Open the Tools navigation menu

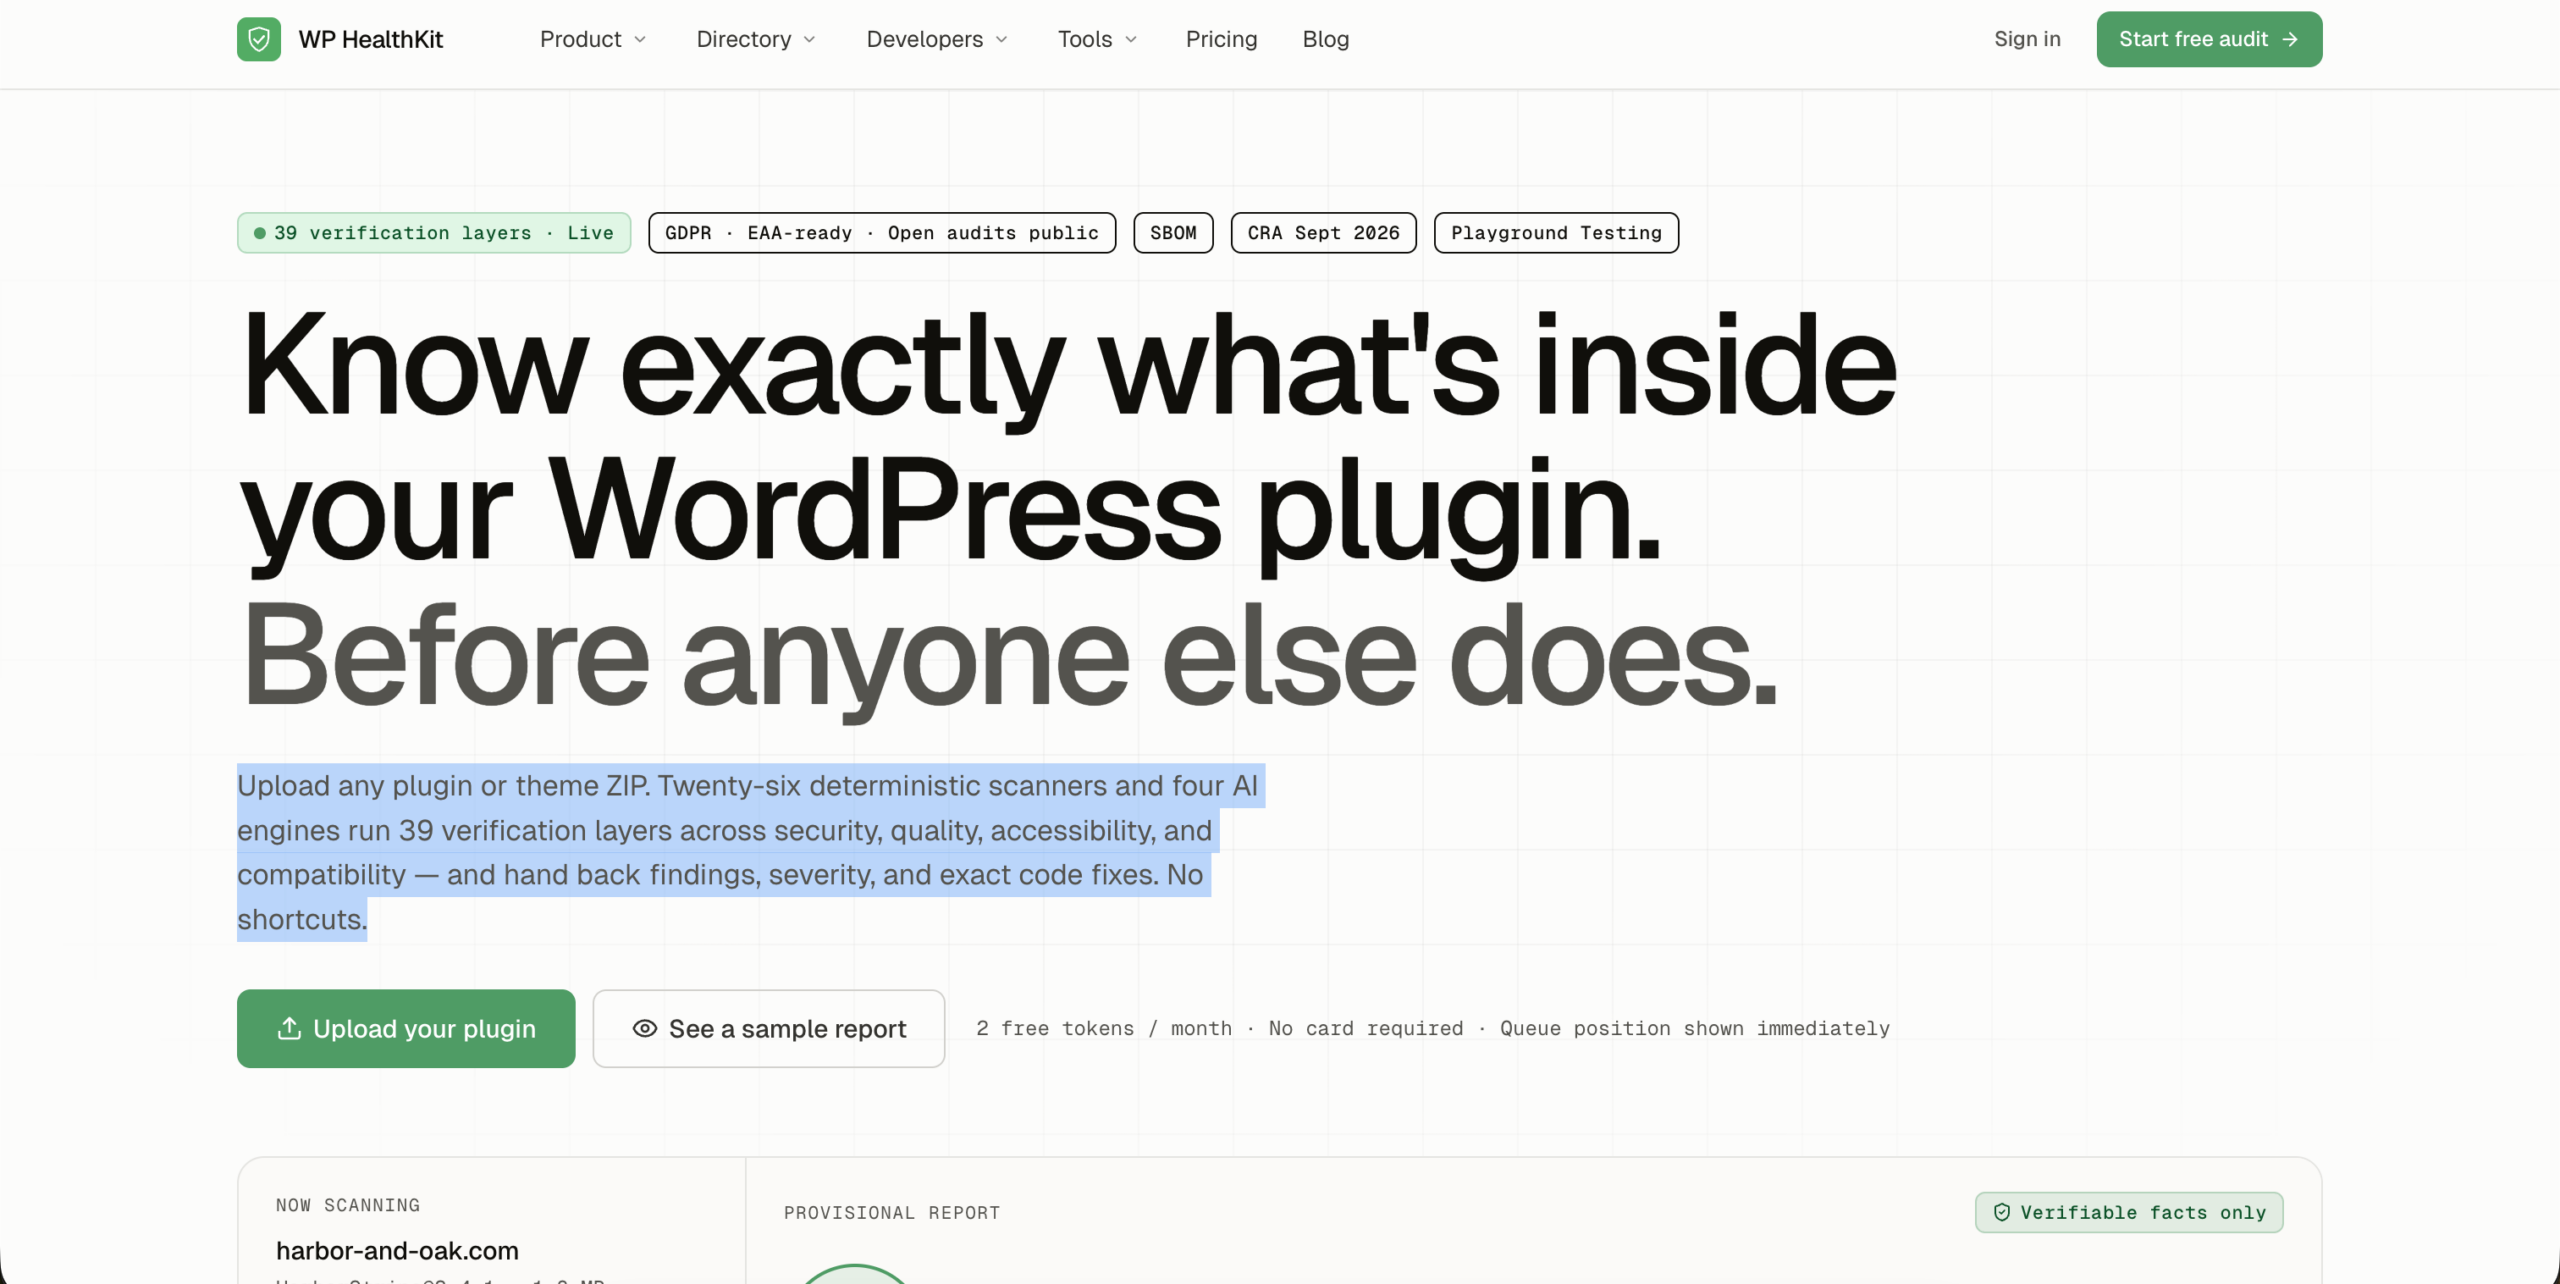pyautogui.click(x=1098, y=39)
